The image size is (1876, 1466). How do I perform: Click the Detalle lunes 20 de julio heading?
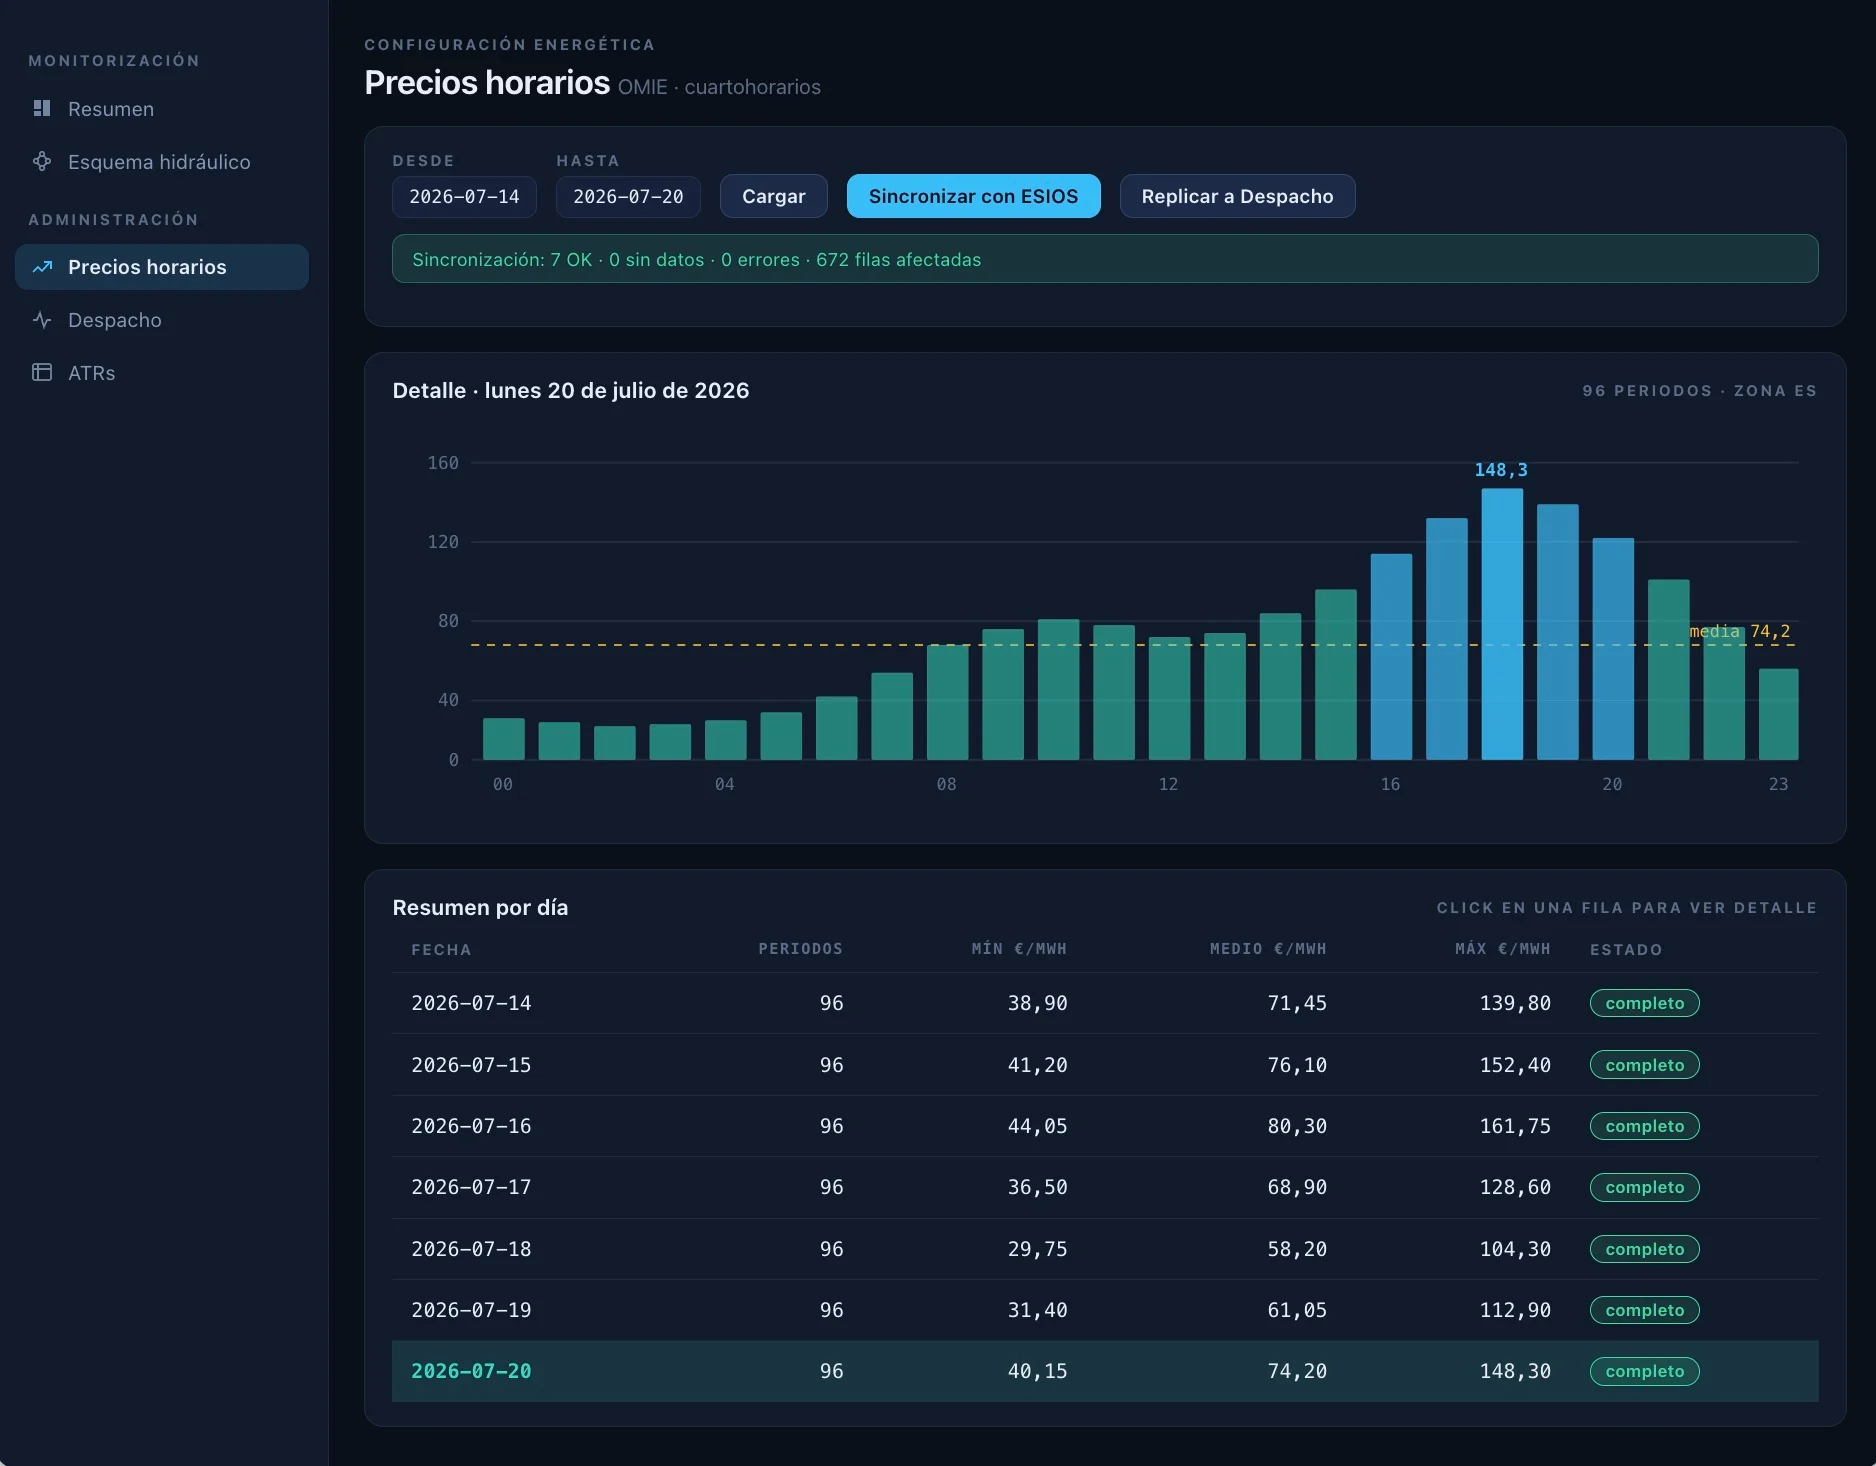(x=571, y=390)
